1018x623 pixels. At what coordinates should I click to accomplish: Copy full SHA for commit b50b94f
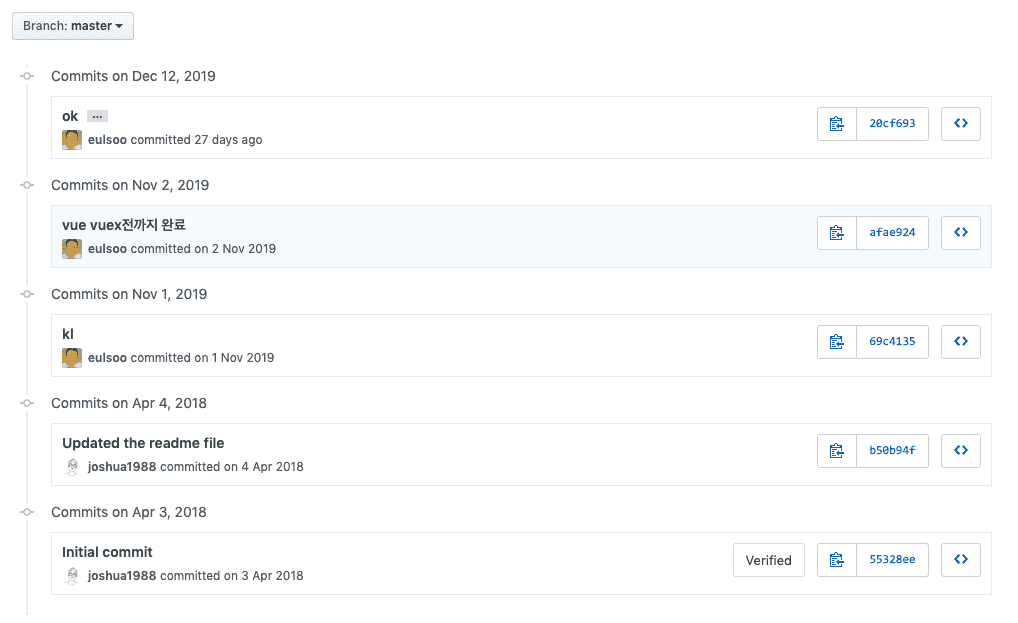coord(836,451)
